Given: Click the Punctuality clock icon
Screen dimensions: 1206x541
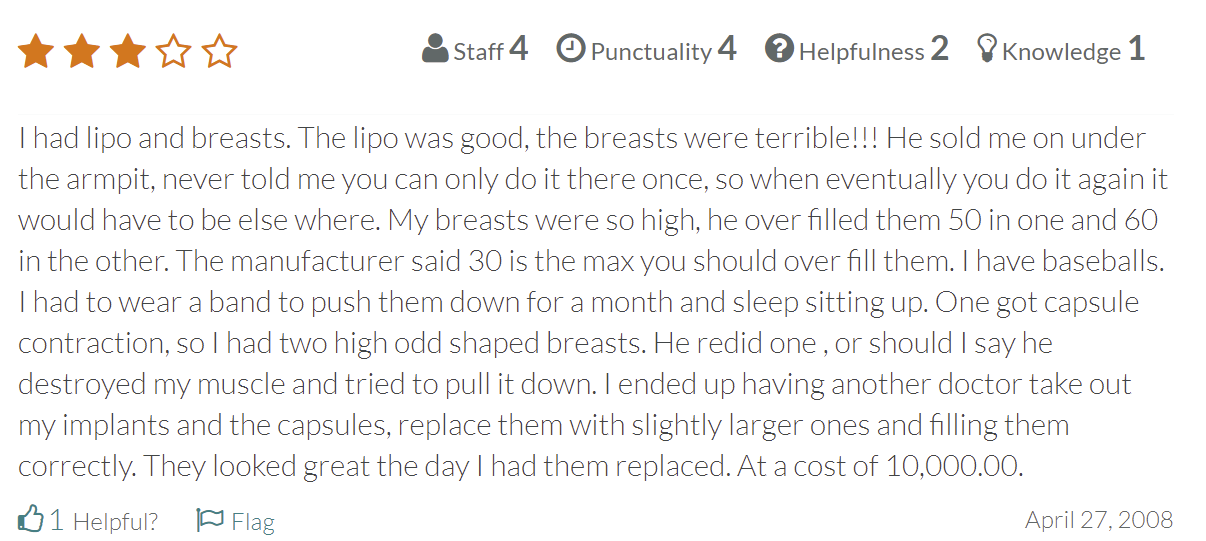Looking at the screenshot, I should point(570,49).
